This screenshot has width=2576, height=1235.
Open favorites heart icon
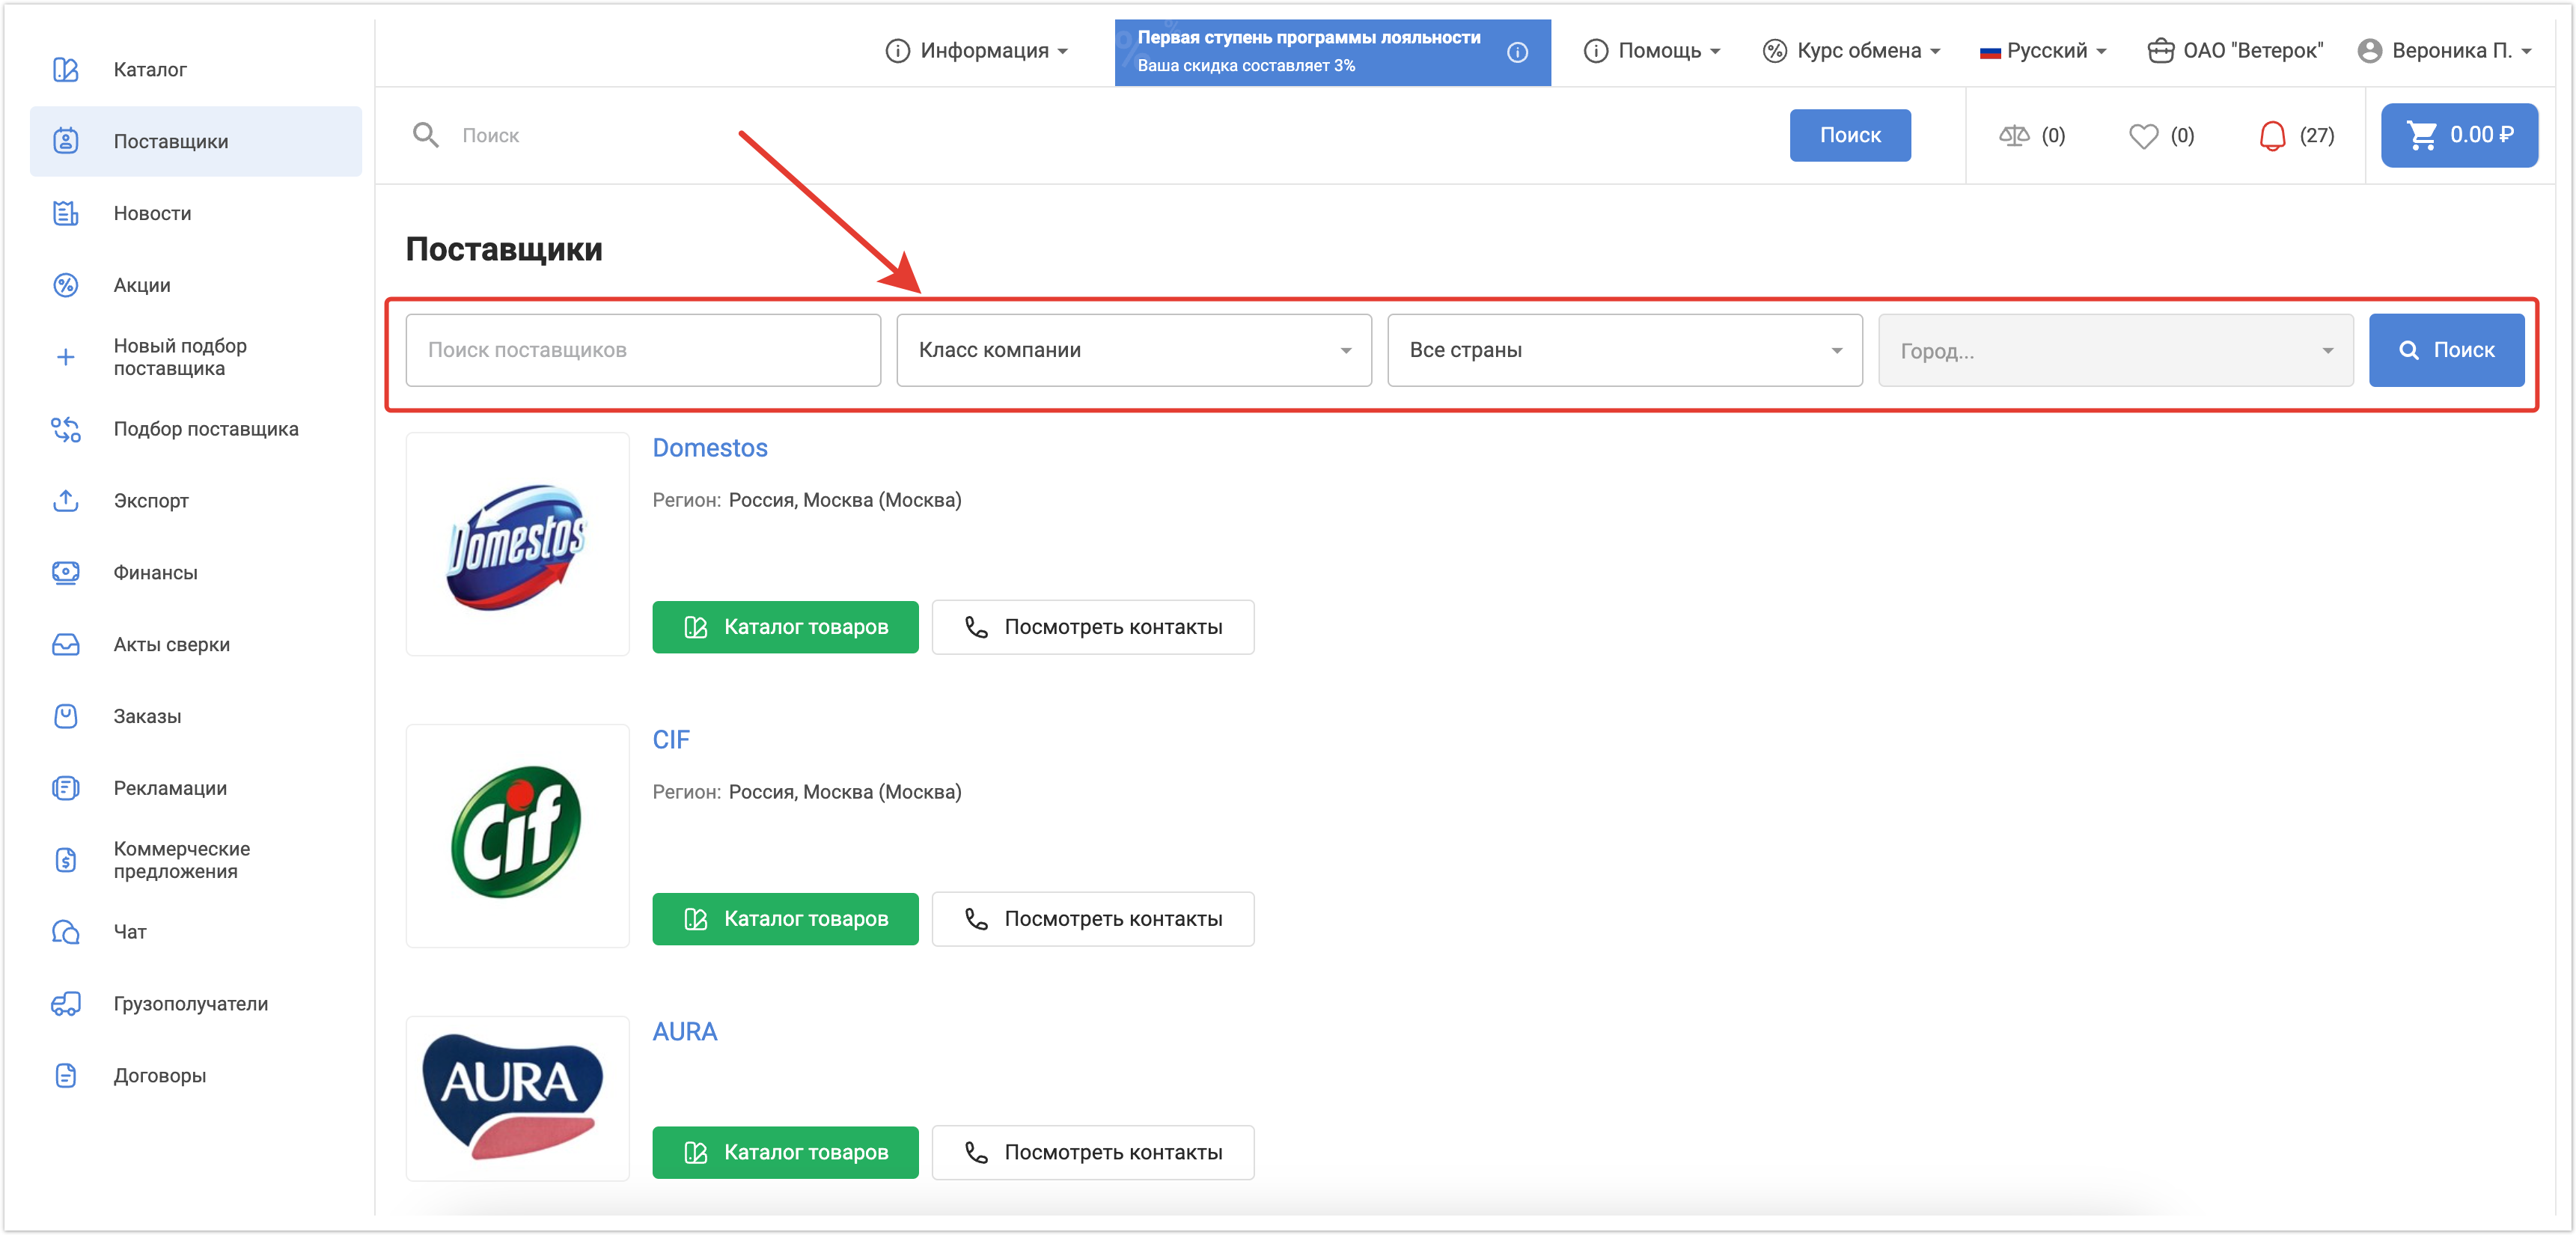[x=2142, y=135]
